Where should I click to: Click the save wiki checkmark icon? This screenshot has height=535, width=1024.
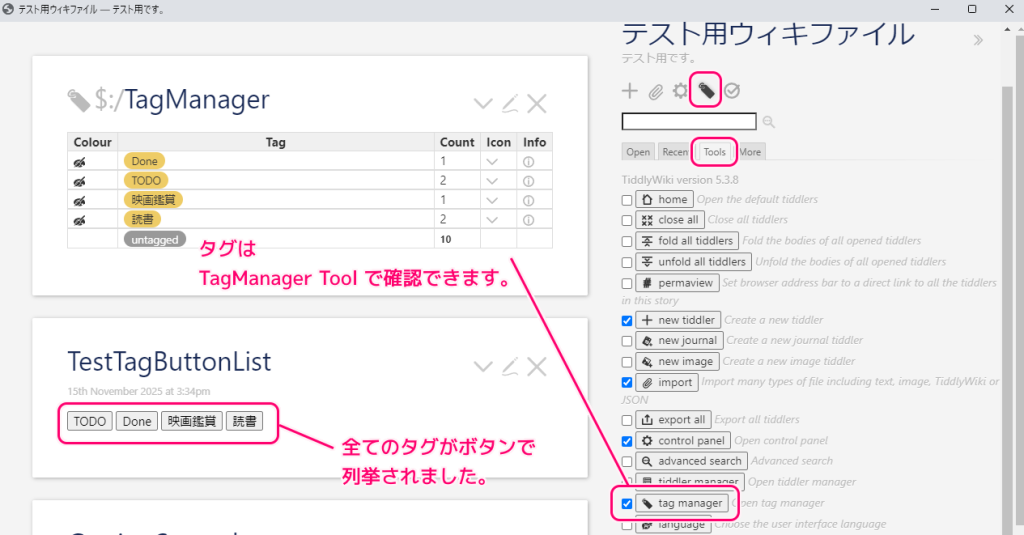[731, 91]
